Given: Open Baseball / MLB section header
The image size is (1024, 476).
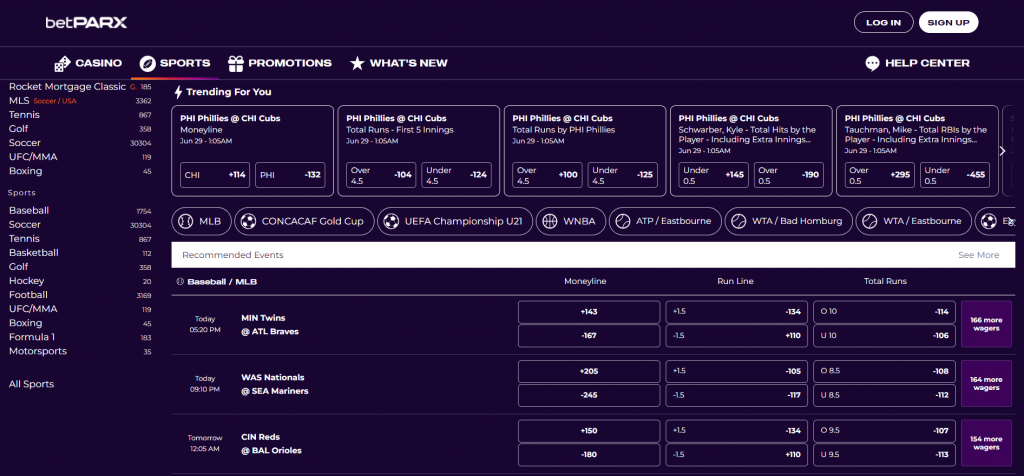Looking at the screenshot, I should 222,281.
